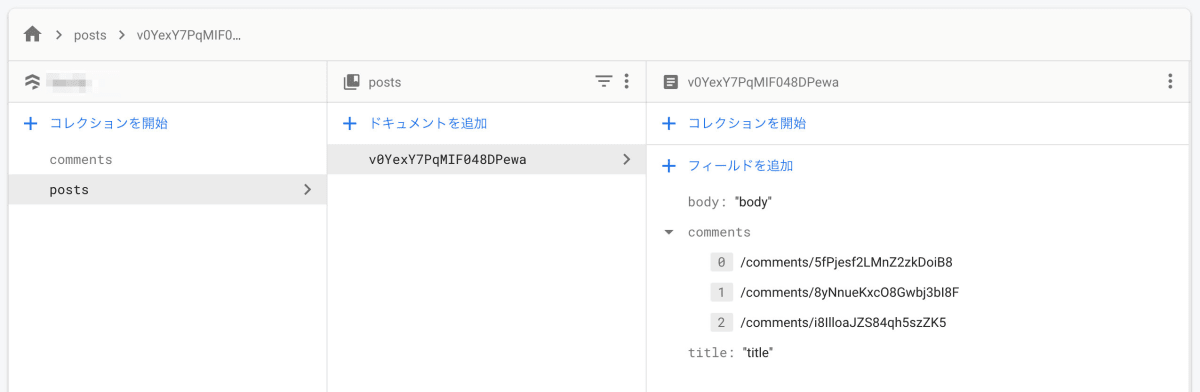Image resolution: width=1200 pixels, height=392 pixels.
Task: Click plus icon beside フィールドを追加
Action: (x=669, y=166)
